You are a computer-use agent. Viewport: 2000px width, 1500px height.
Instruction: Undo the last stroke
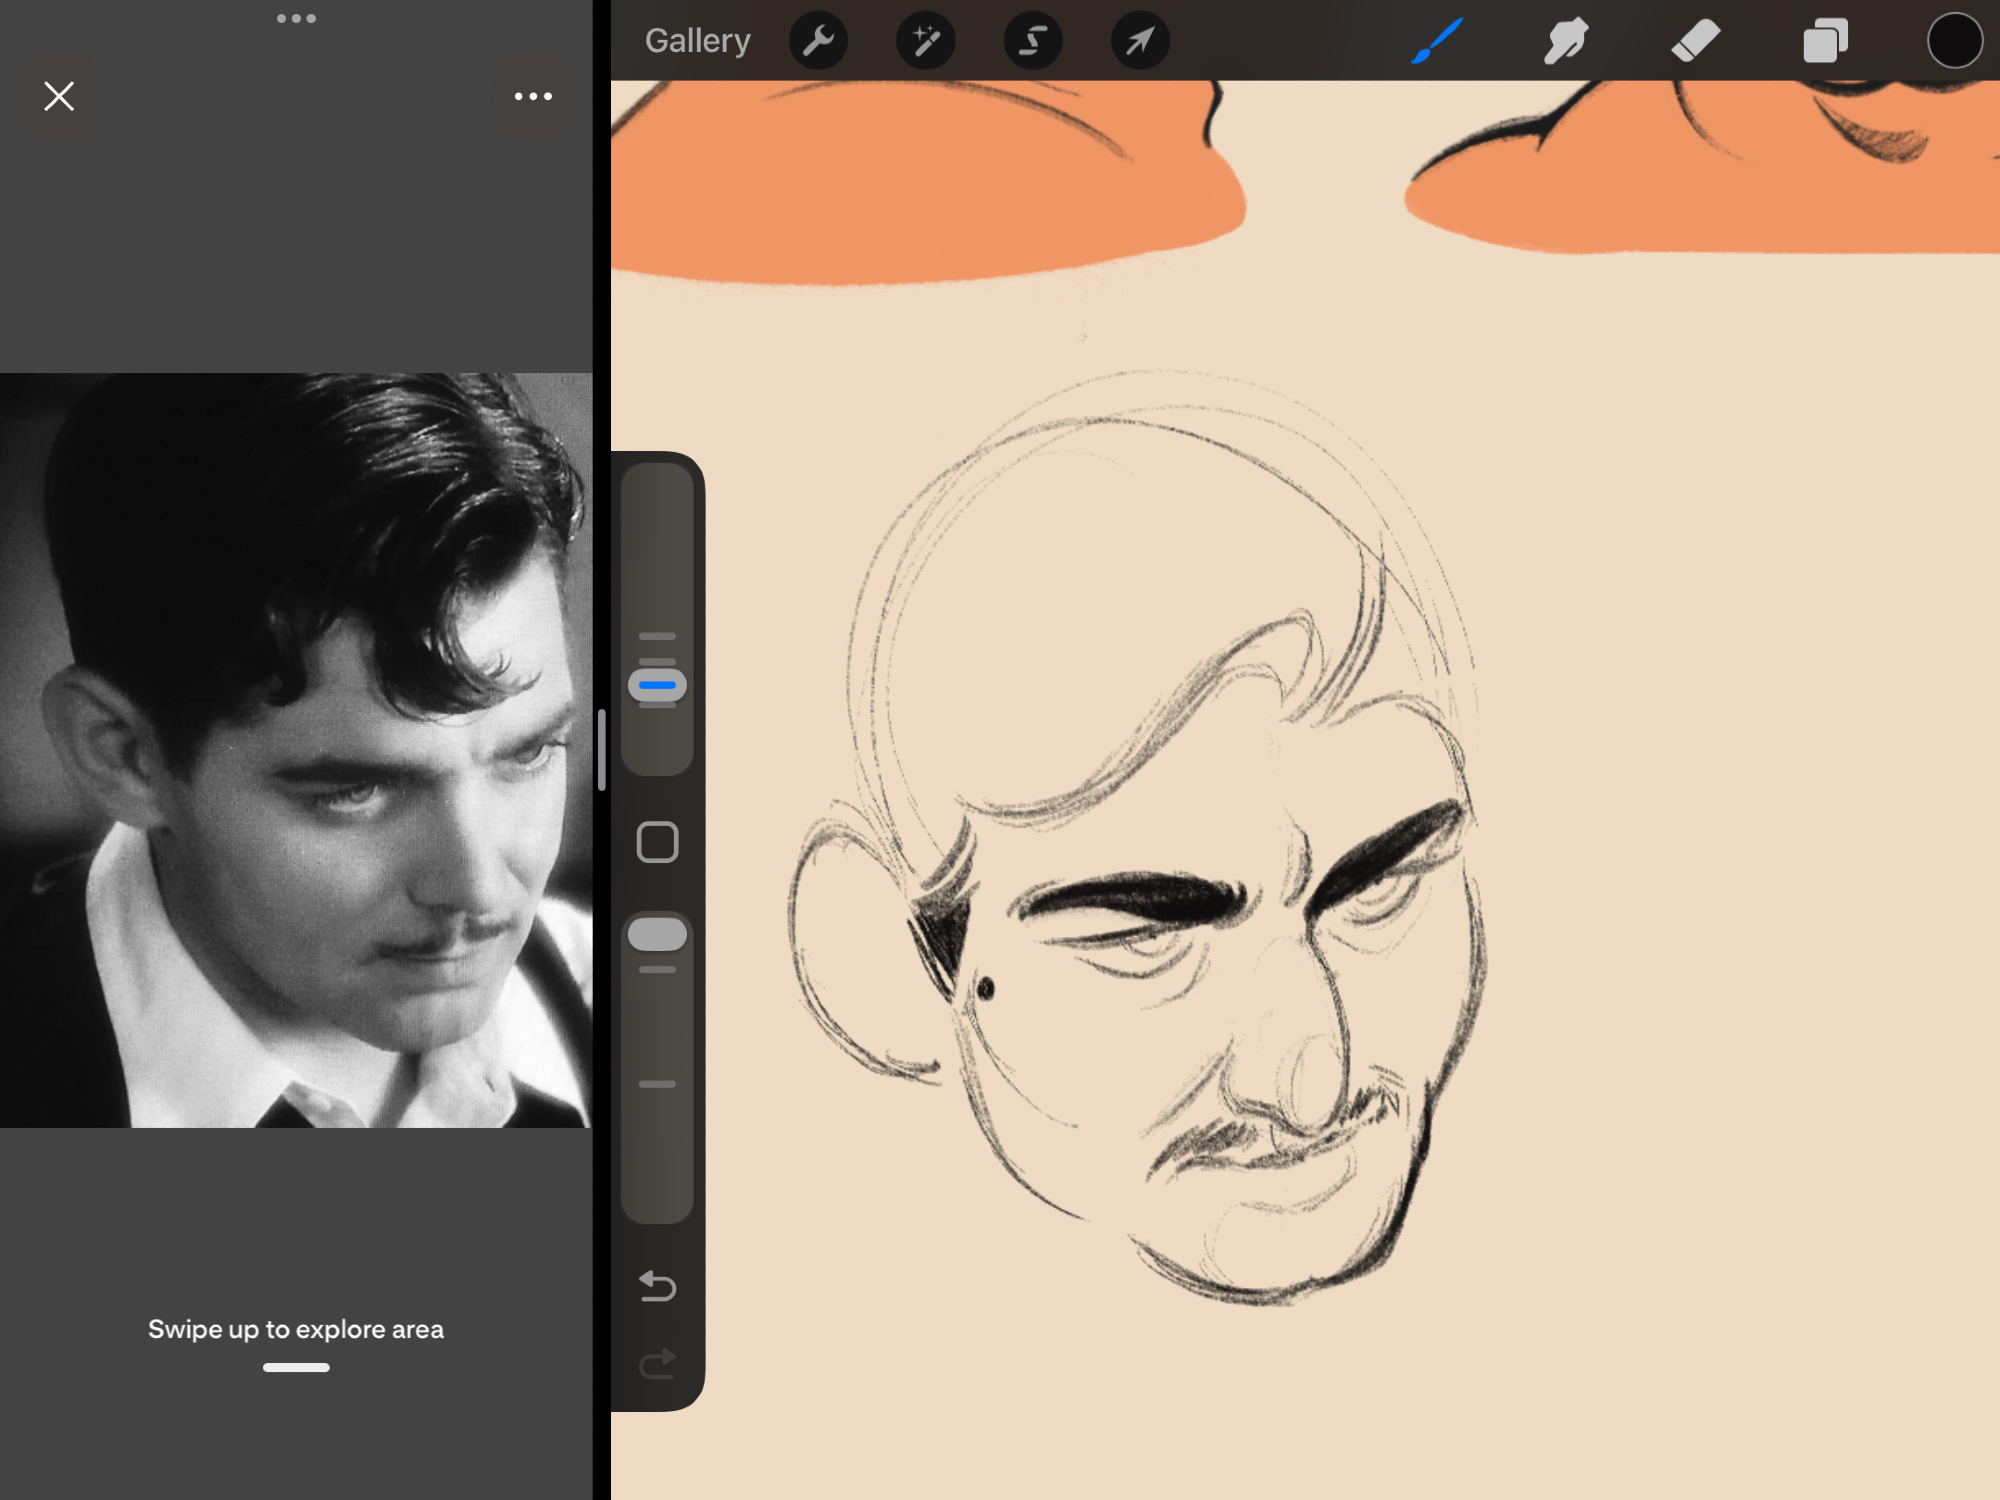point(657,1285)
